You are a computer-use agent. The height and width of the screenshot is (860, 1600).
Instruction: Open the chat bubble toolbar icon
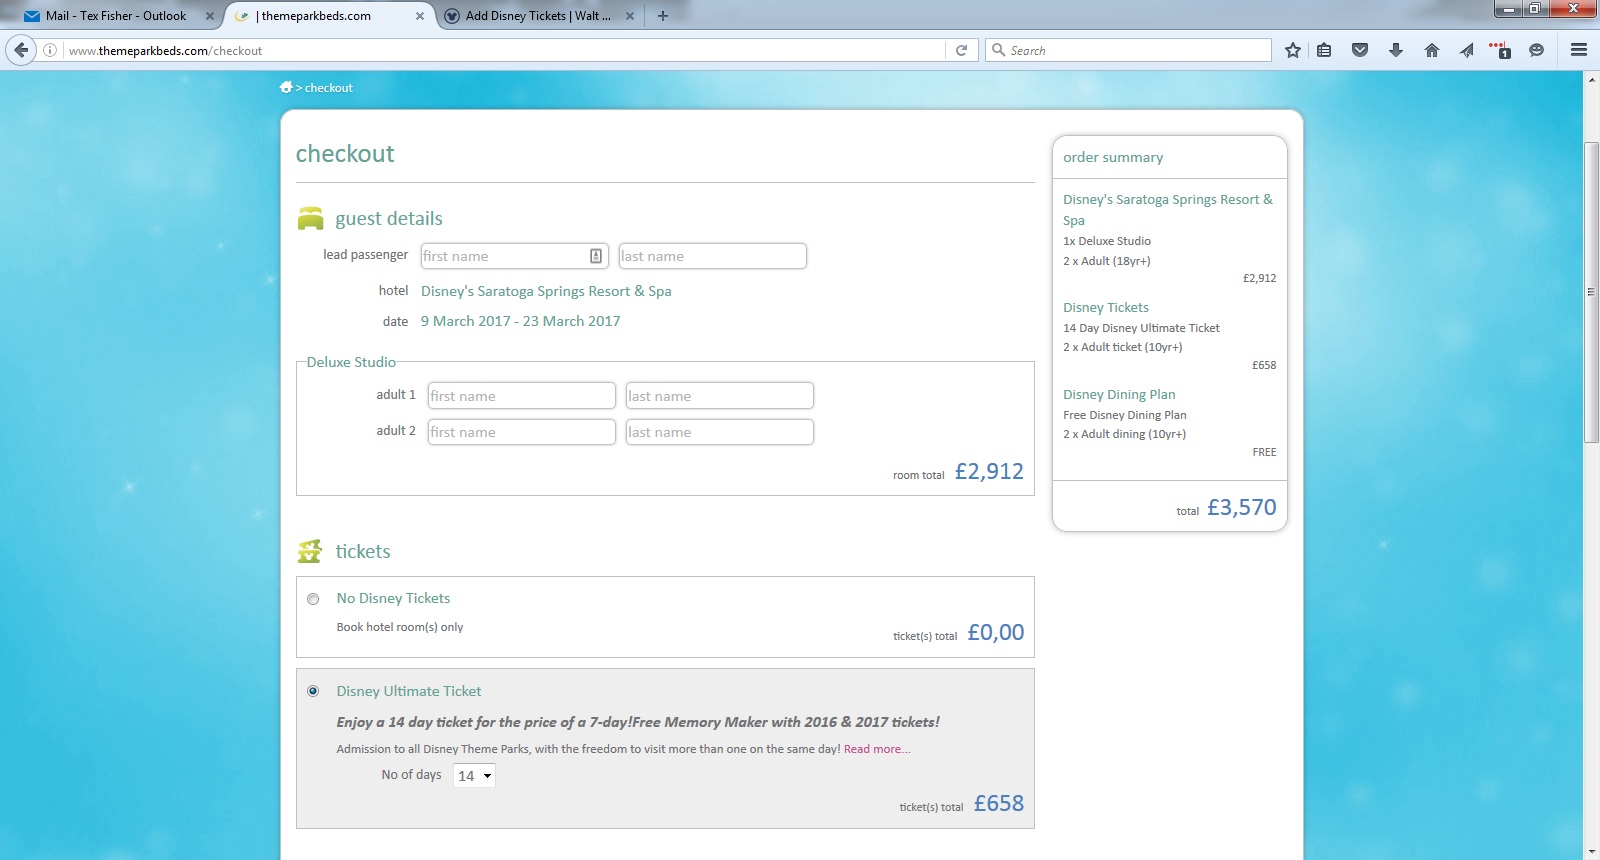(1537, 50)
